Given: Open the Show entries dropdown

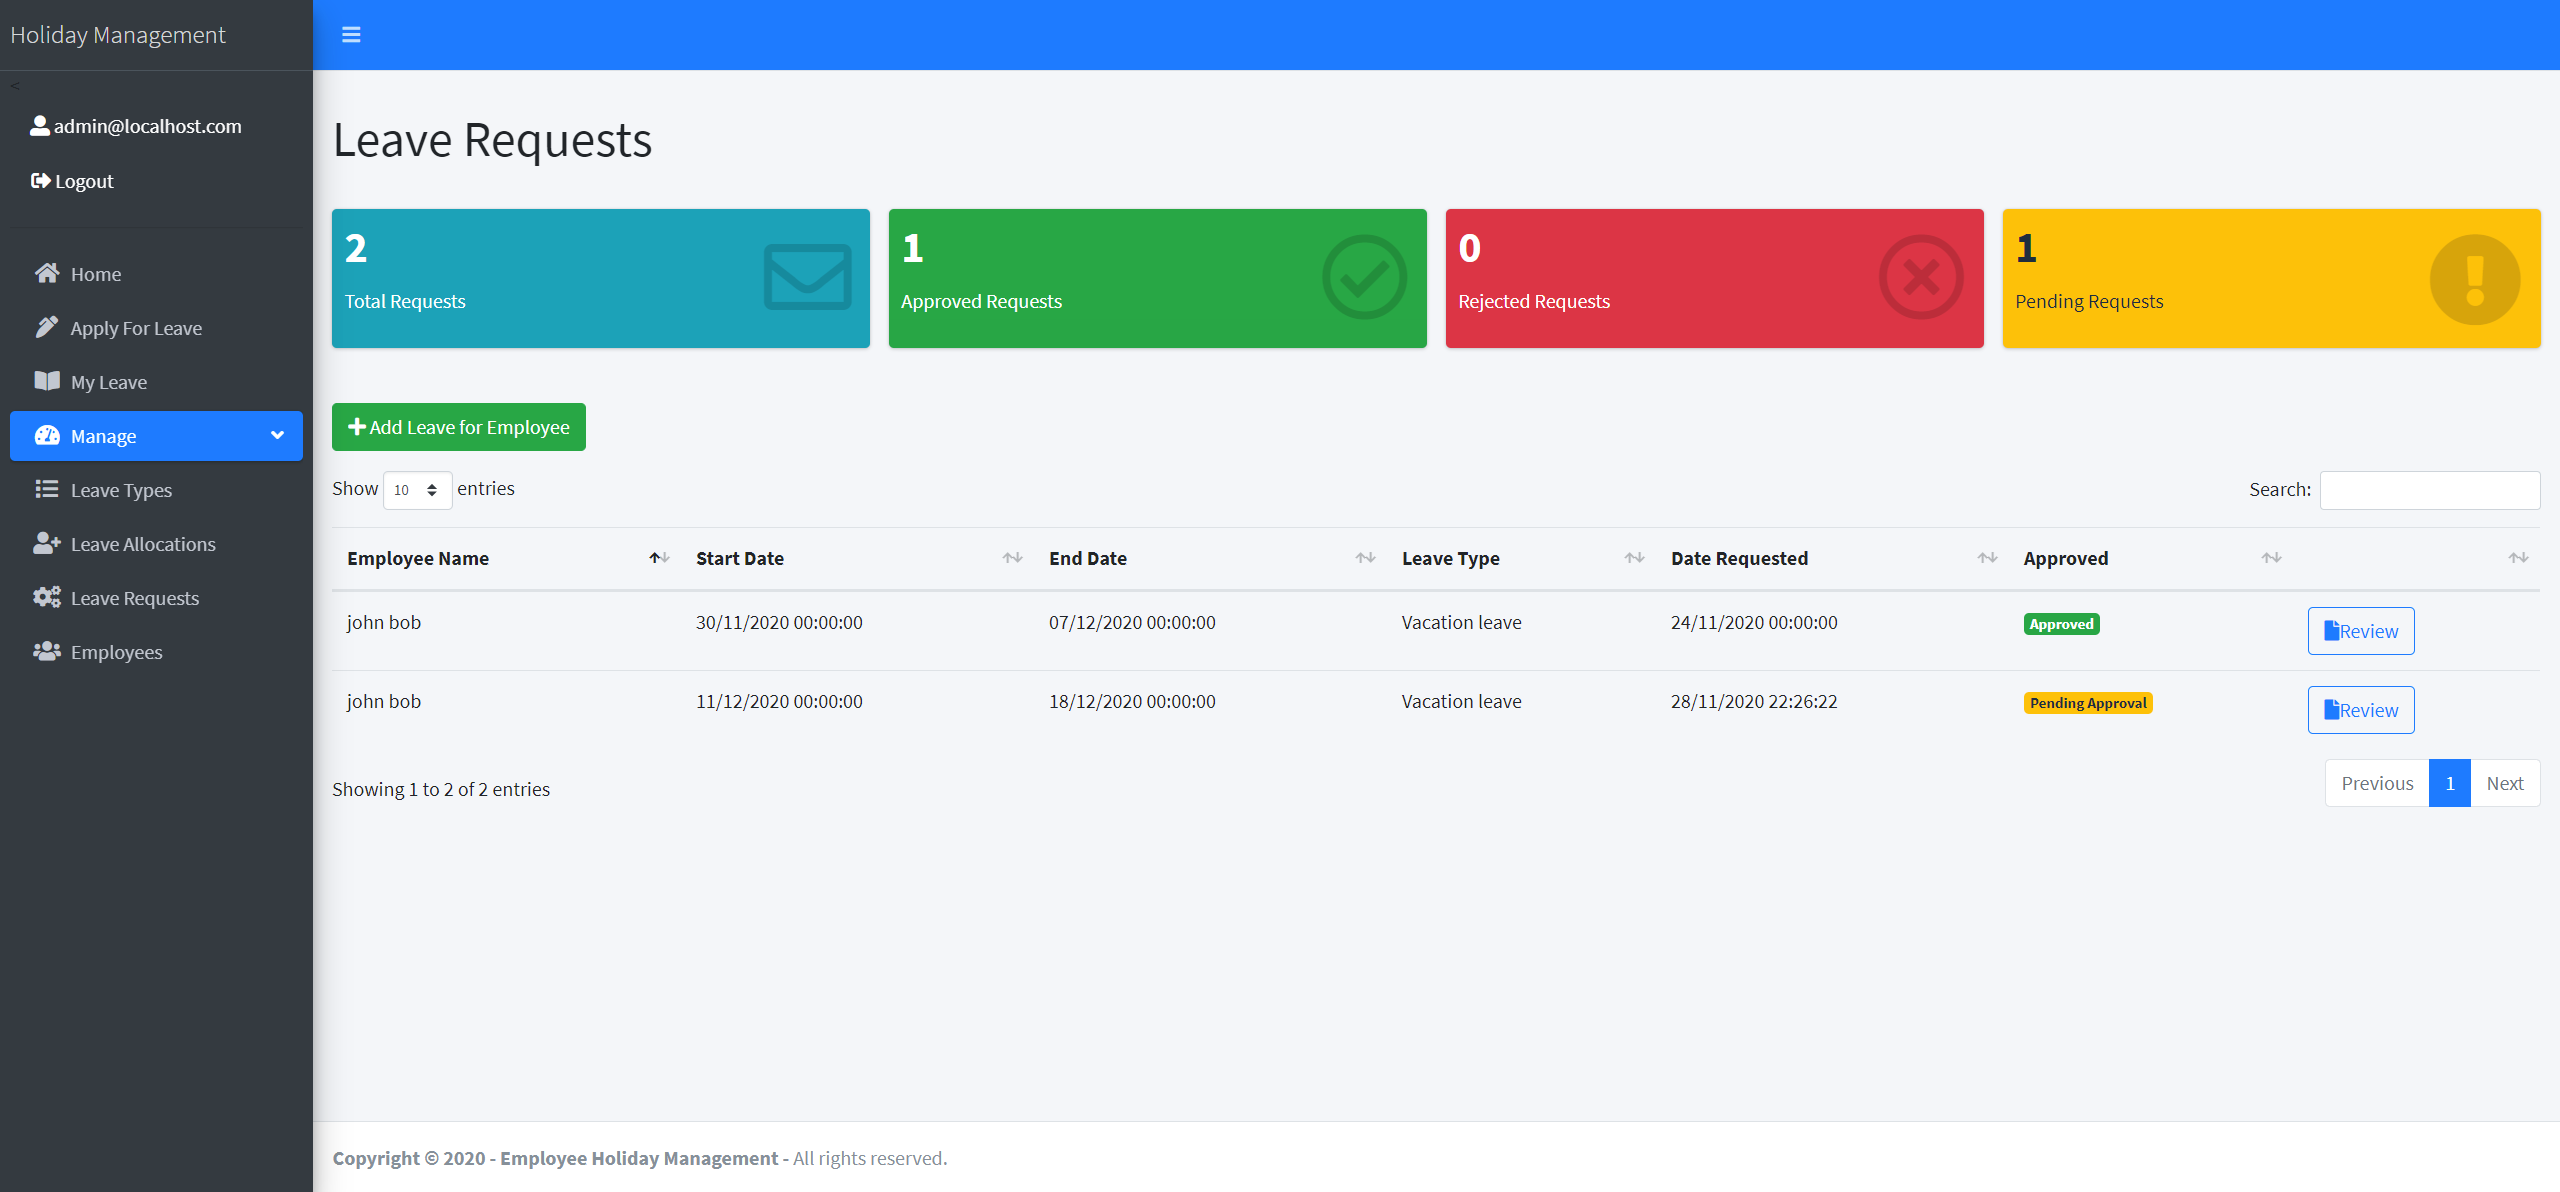Looking at the screenshot, I should pos(417,490).
